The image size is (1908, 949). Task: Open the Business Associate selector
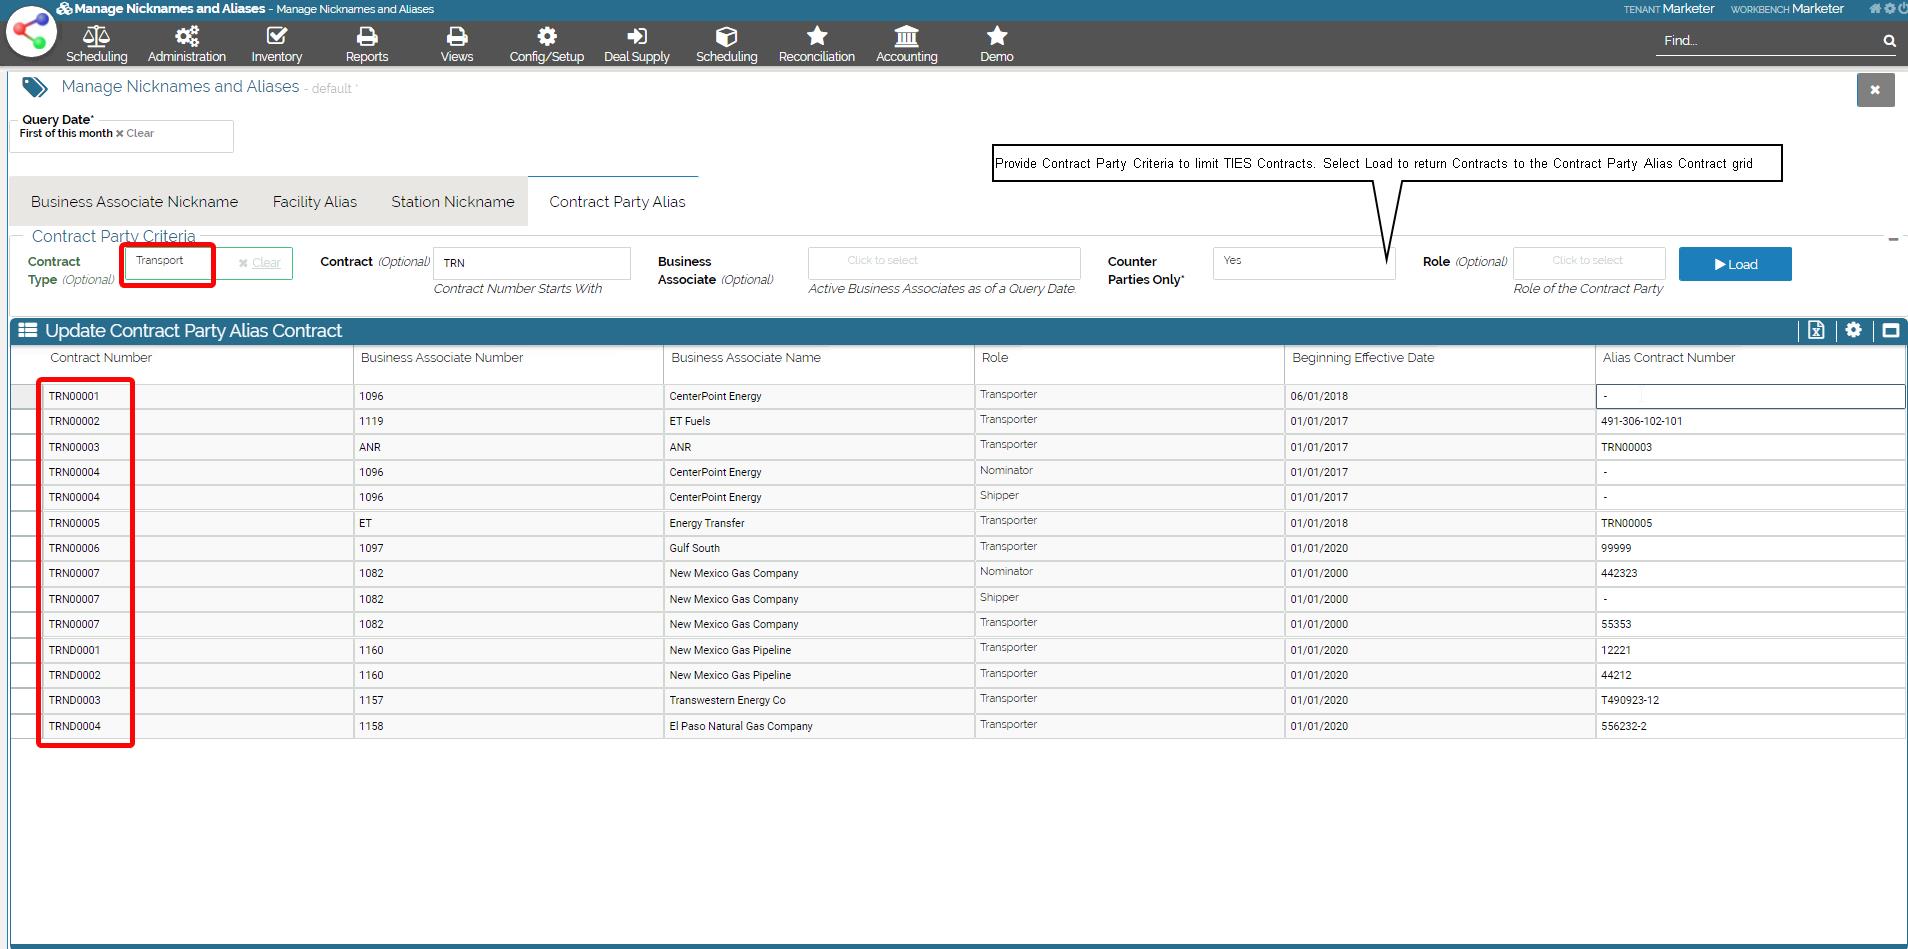pos(943,262)
